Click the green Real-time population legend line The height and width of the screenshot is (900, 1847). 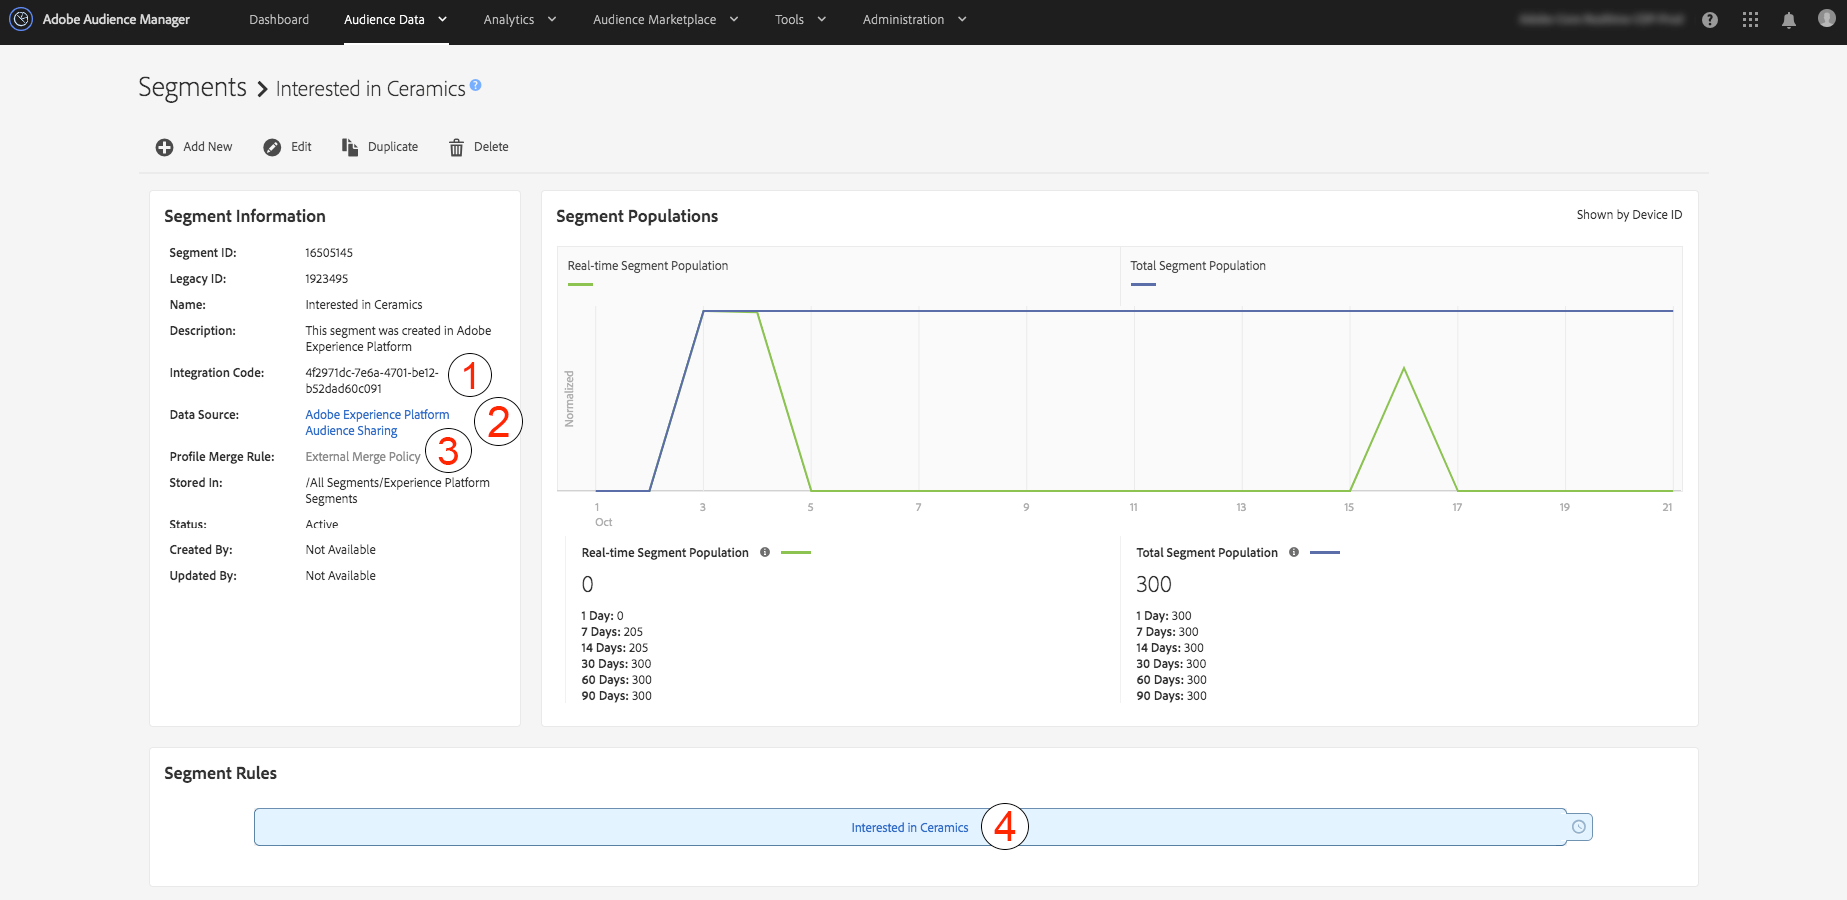click(x=796, y=552)
